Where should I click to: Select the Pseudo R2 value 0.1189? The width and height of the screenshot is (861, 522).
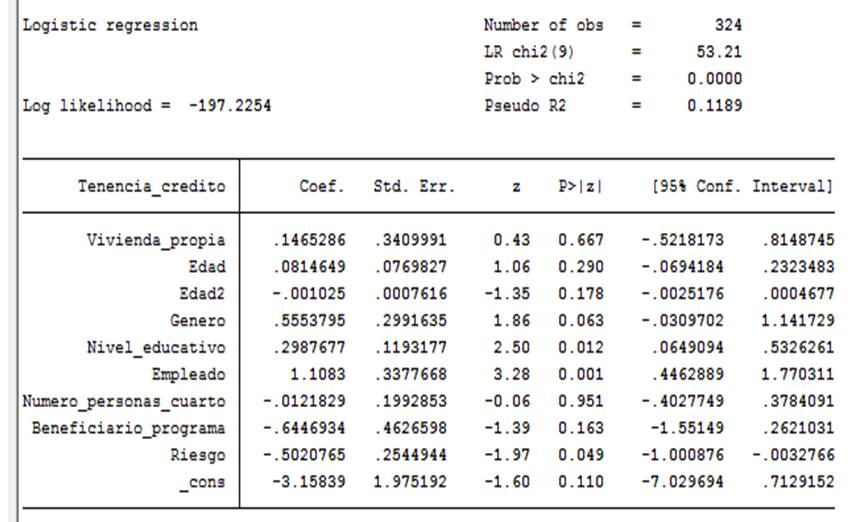715,106
